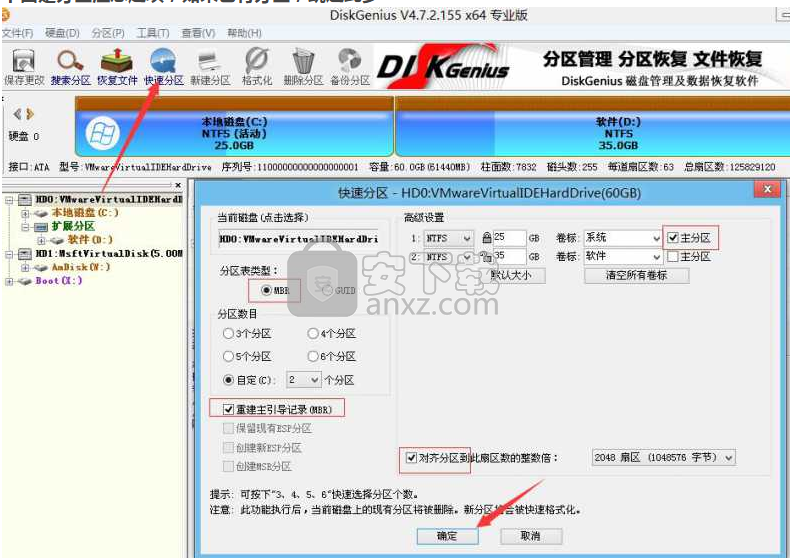The width and height of the screenshot is (790, 558).
Task: Click Clear All Volume Labels (清空所有卷标) button
Action: point(636,275)
